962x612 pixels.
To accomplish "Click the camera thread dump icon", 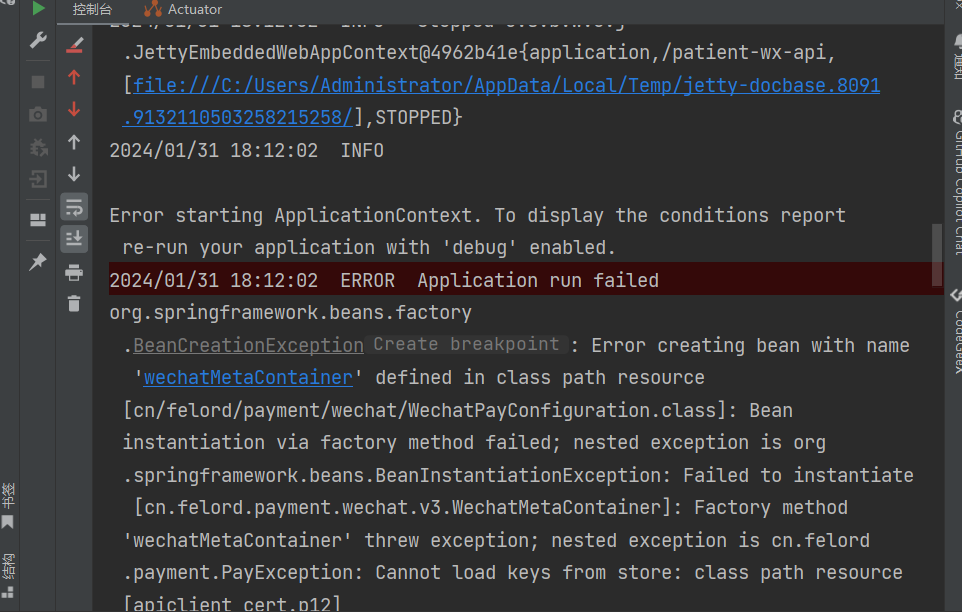I will pos(38,114).
